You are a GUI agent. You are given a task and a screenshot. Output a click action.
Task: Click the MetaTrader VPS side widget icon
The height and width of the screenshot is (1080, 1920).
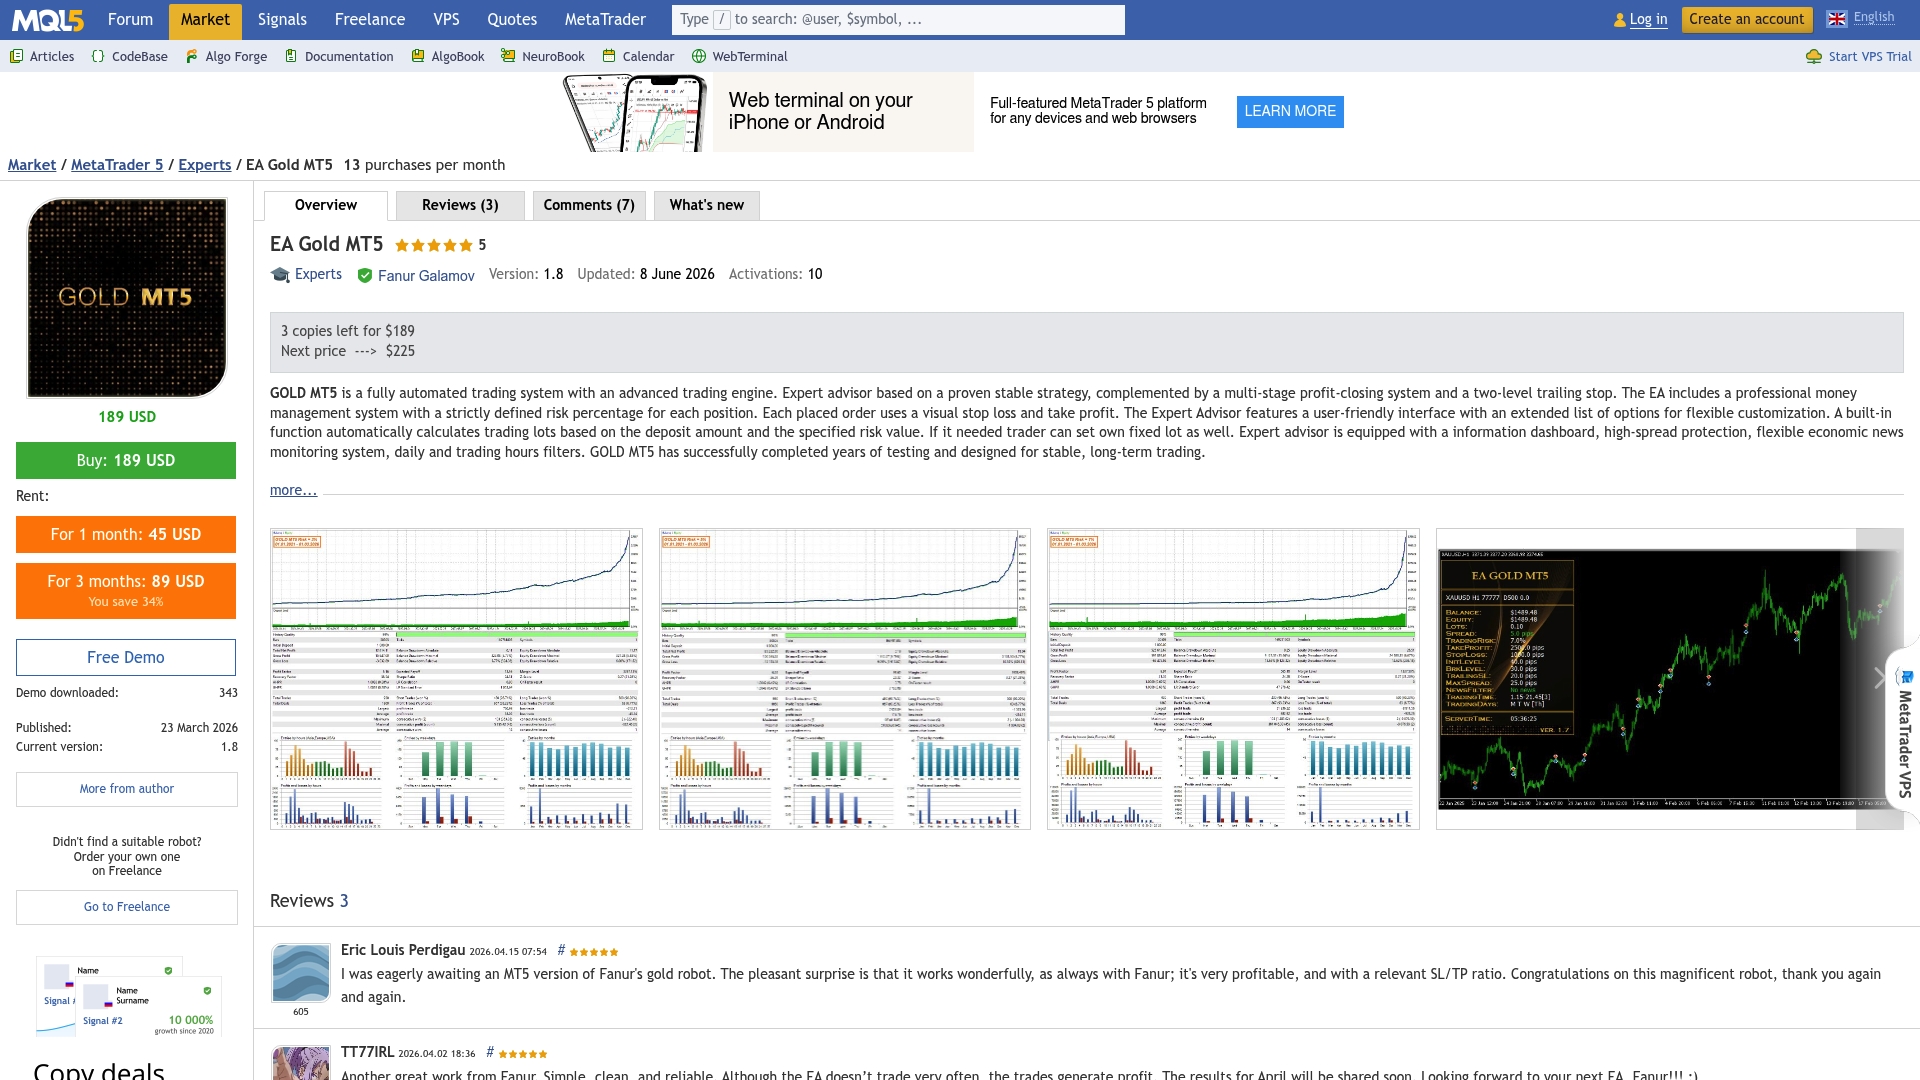coord(1907,677)
